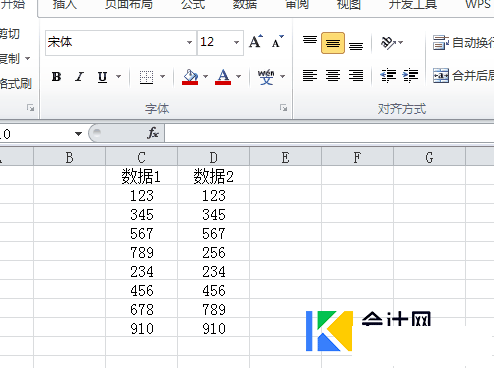Open the 公式 ribbon tab
The height and width of the screenshot is (368, 494).
coord(193,5)
